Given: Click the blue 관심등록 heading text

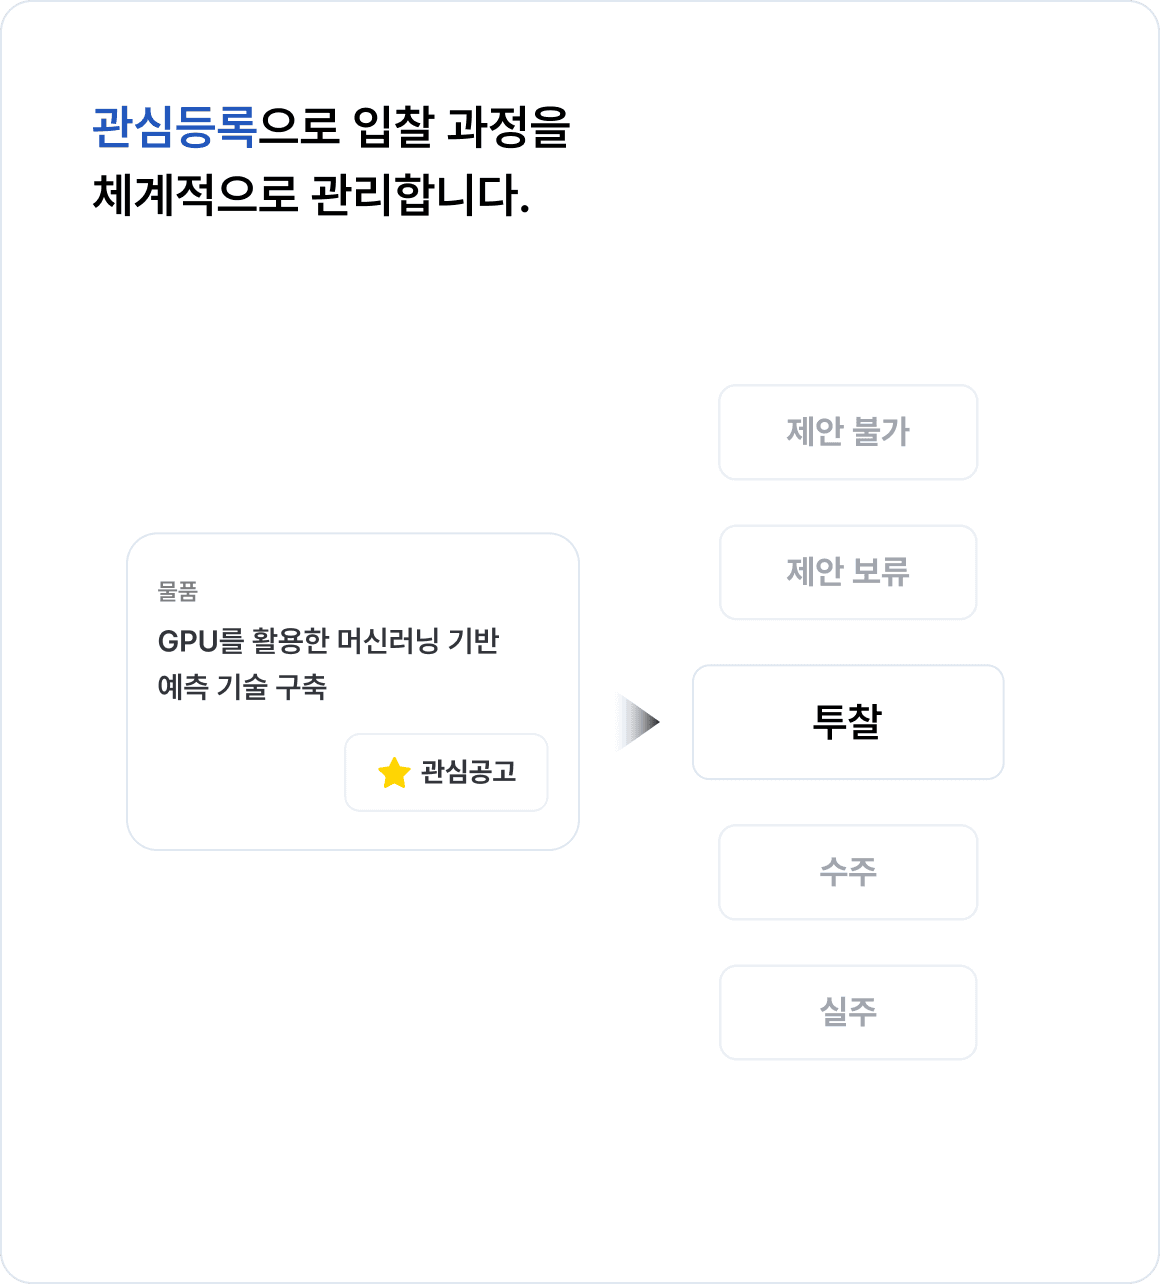Looking at the screenshot, I should coord(175,128).
